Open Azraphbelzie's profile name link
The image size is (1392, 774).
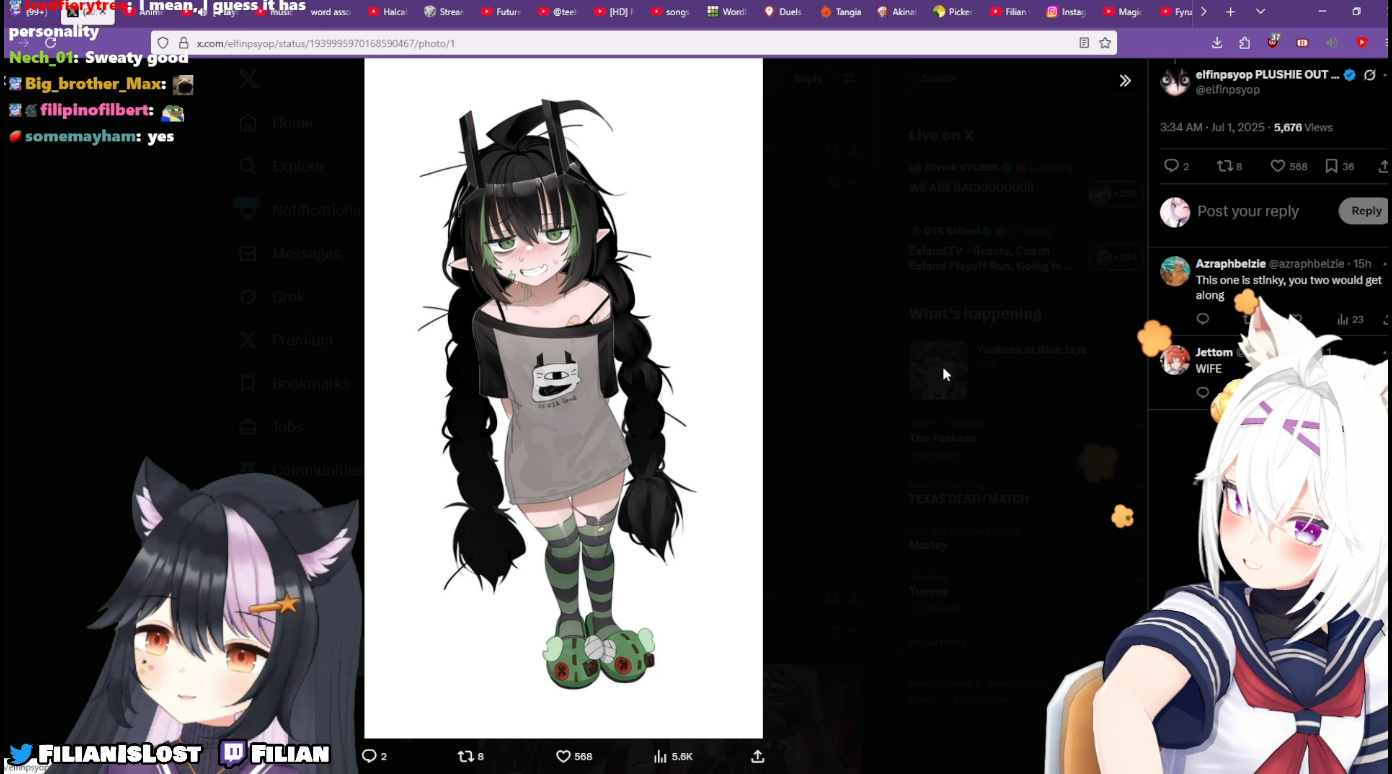click(x=1230, y=264)
